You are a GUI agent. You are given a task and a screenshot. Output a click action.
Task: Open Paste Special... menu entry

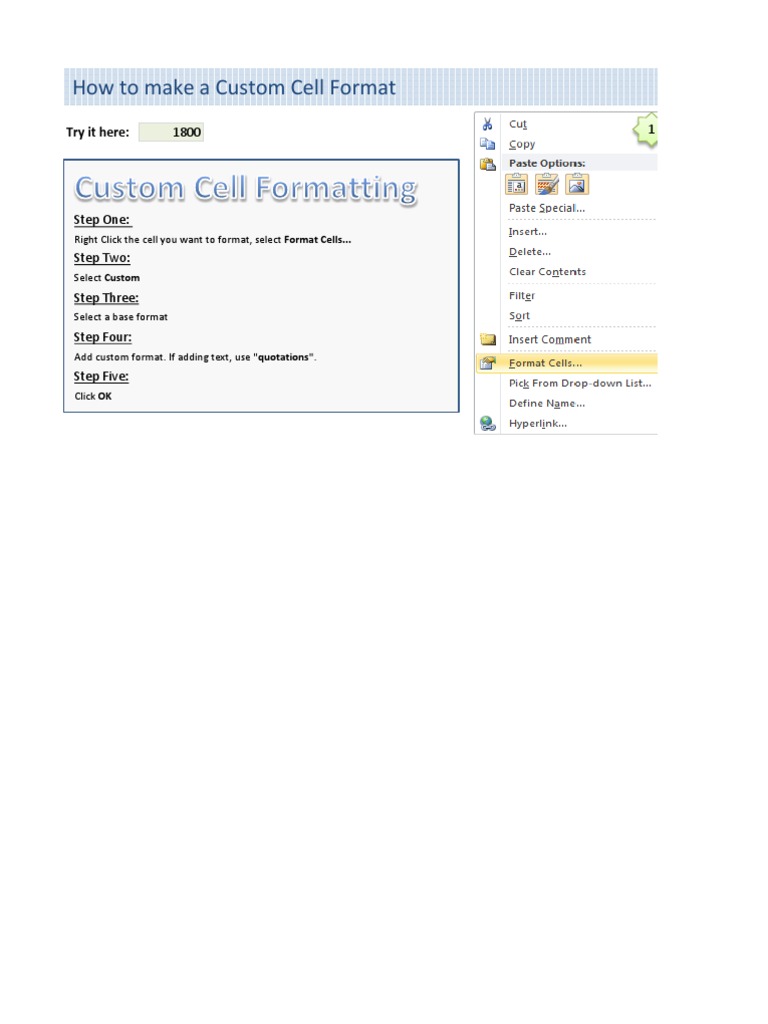547,208
